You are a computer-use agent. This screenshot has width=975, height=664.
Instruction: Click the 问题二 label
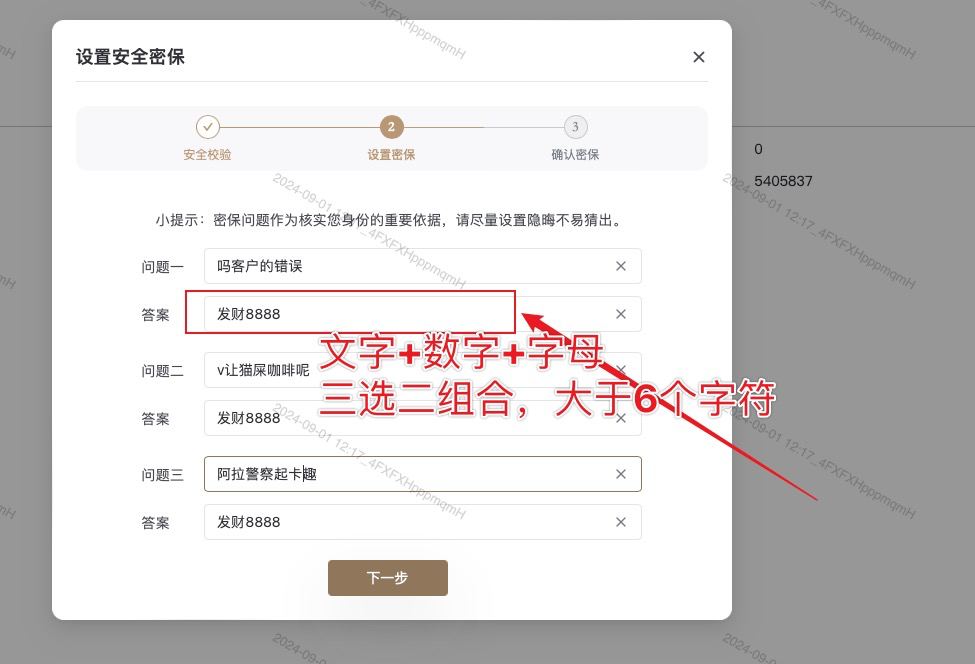point(162,371)
